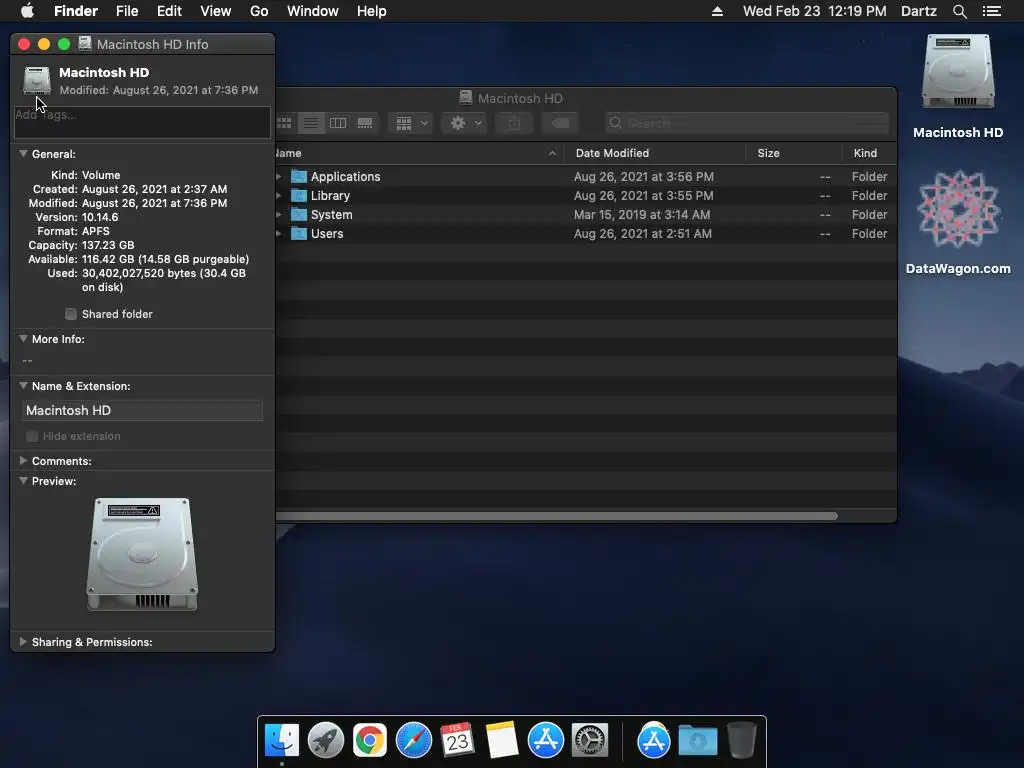Open the group-by arrangement dropdown
Viewport: 1024px width, 768px height.
click(x=411, y=123)
